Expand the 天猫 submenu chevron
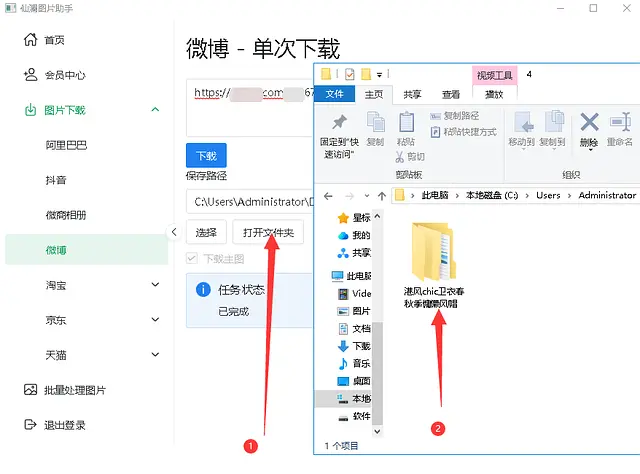The image size is (640, 474). (155, 354)
